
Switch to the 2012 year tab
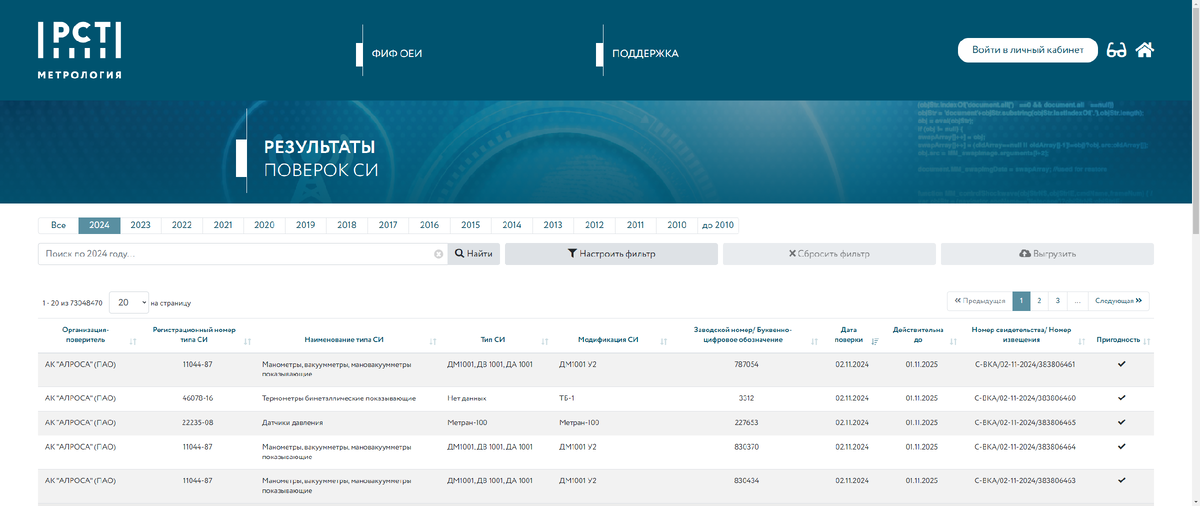click(594, 225)
